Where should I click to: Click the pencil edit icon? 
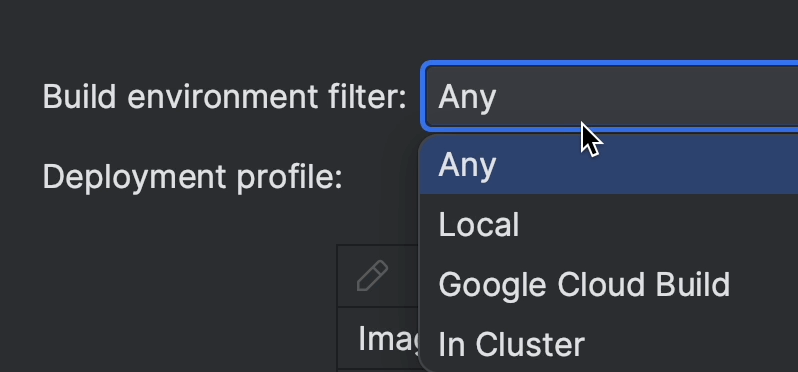373,276
